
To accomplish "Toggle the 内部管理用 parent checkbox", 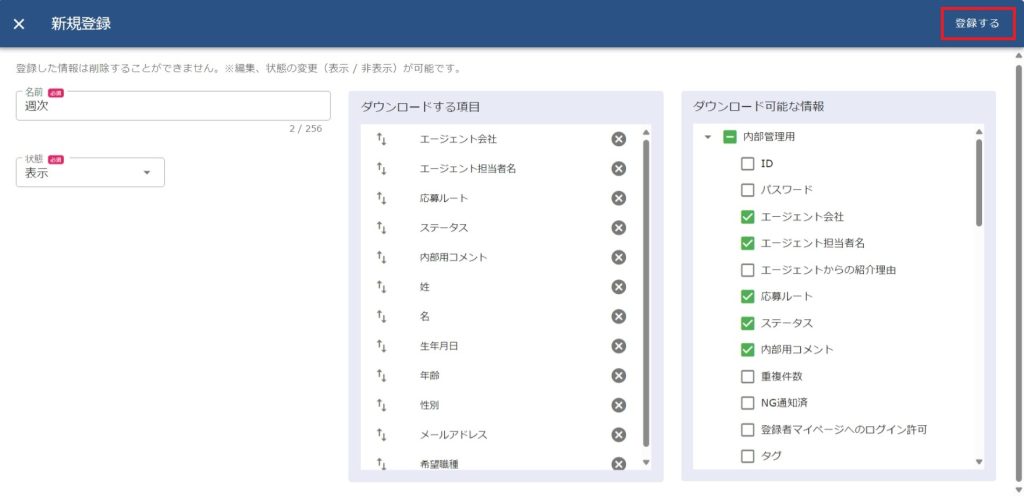I will click(x=730, y=137).
